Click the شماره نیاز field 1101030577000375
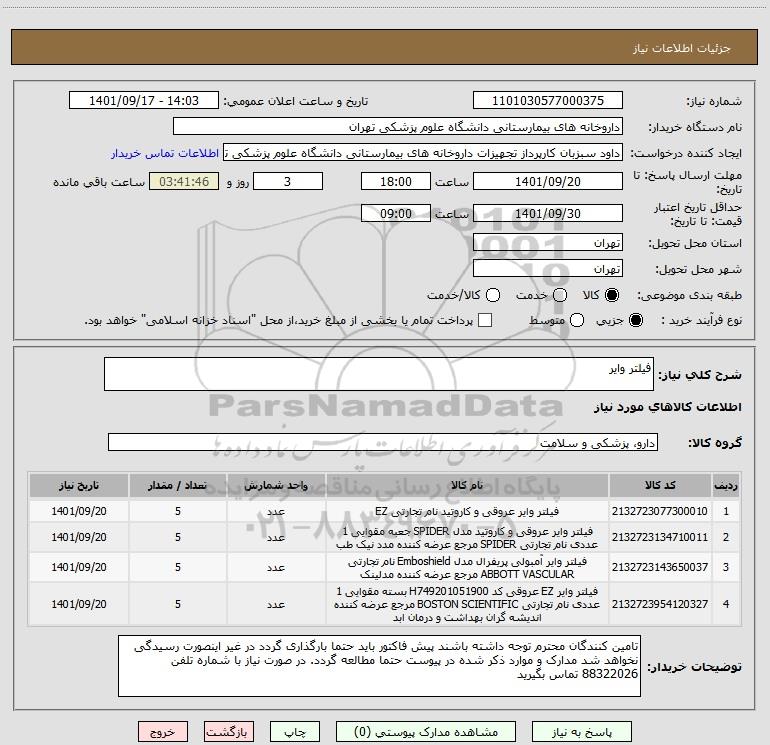Viewport: 770px width, 745px height. click(548, 101)
